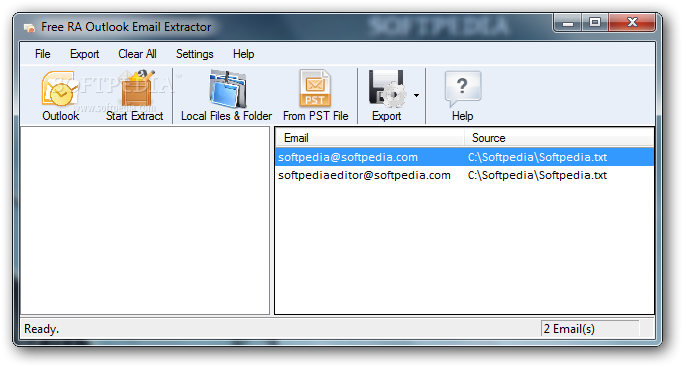Click Source path of softpedia@softpedia.com row
Image resolution: width=683 pixels, height=367 pixels.
[x=537, y=157]
